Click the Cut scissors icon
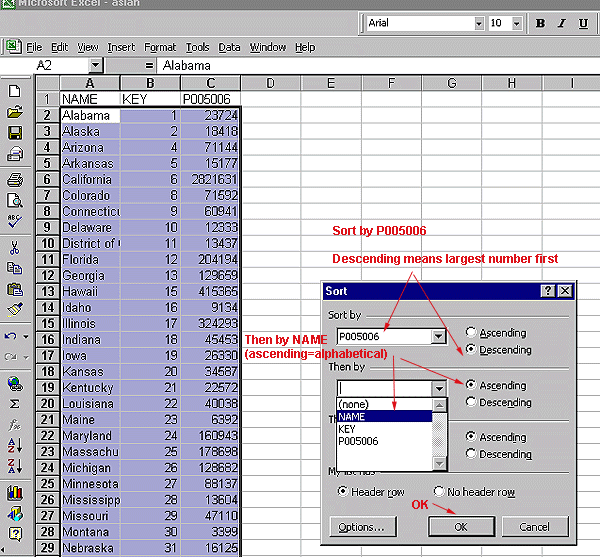 (14, 247)
